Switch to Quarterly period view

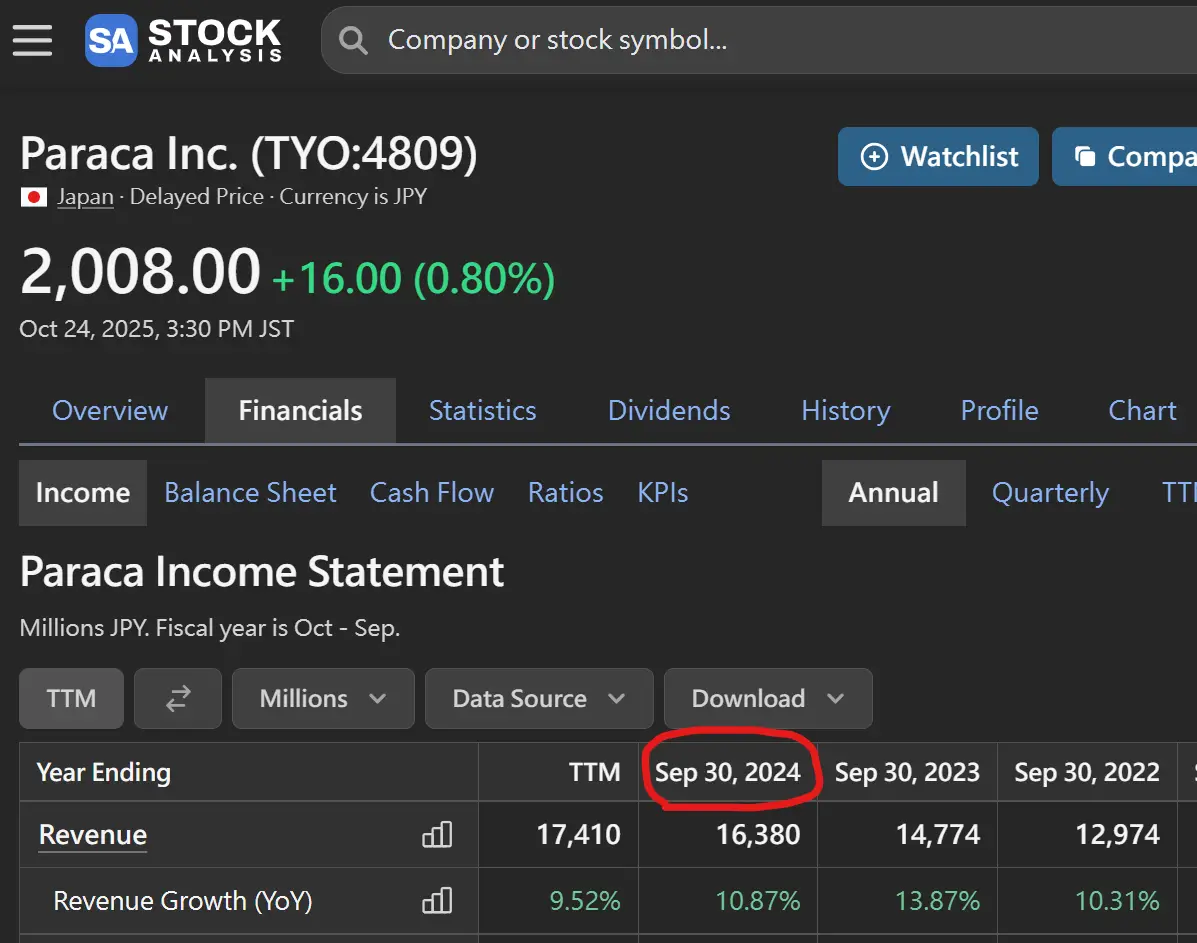(x=1050, y=493)
